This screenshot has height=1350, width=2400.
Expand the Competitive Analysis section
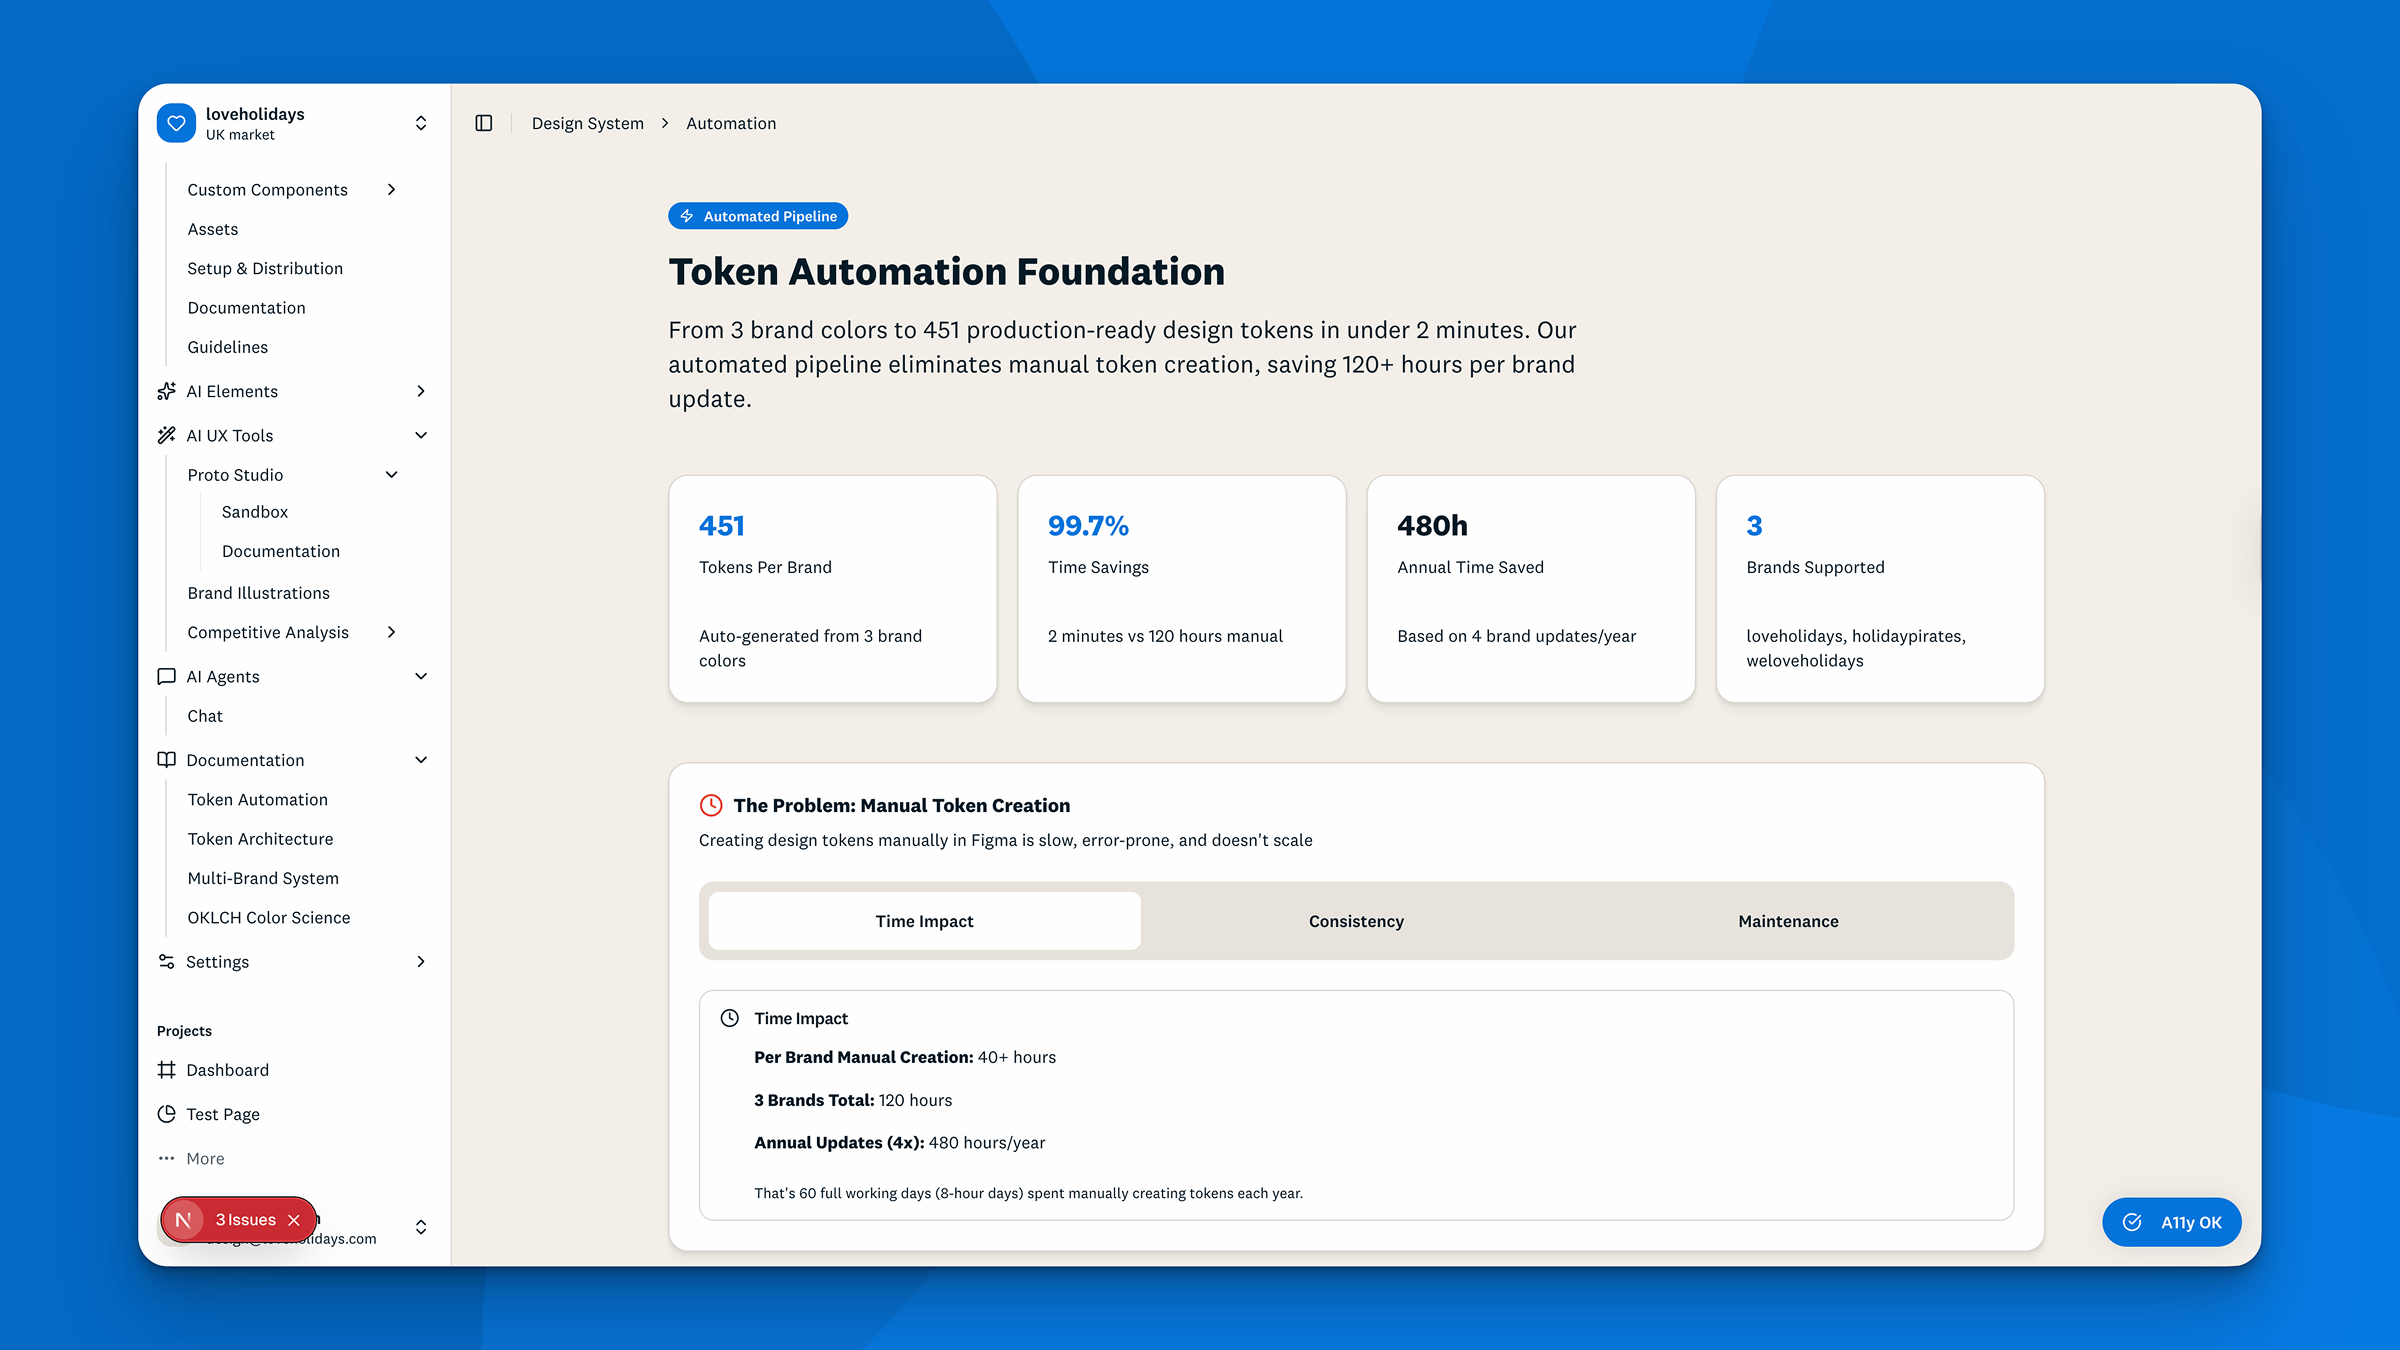[392, 632]
